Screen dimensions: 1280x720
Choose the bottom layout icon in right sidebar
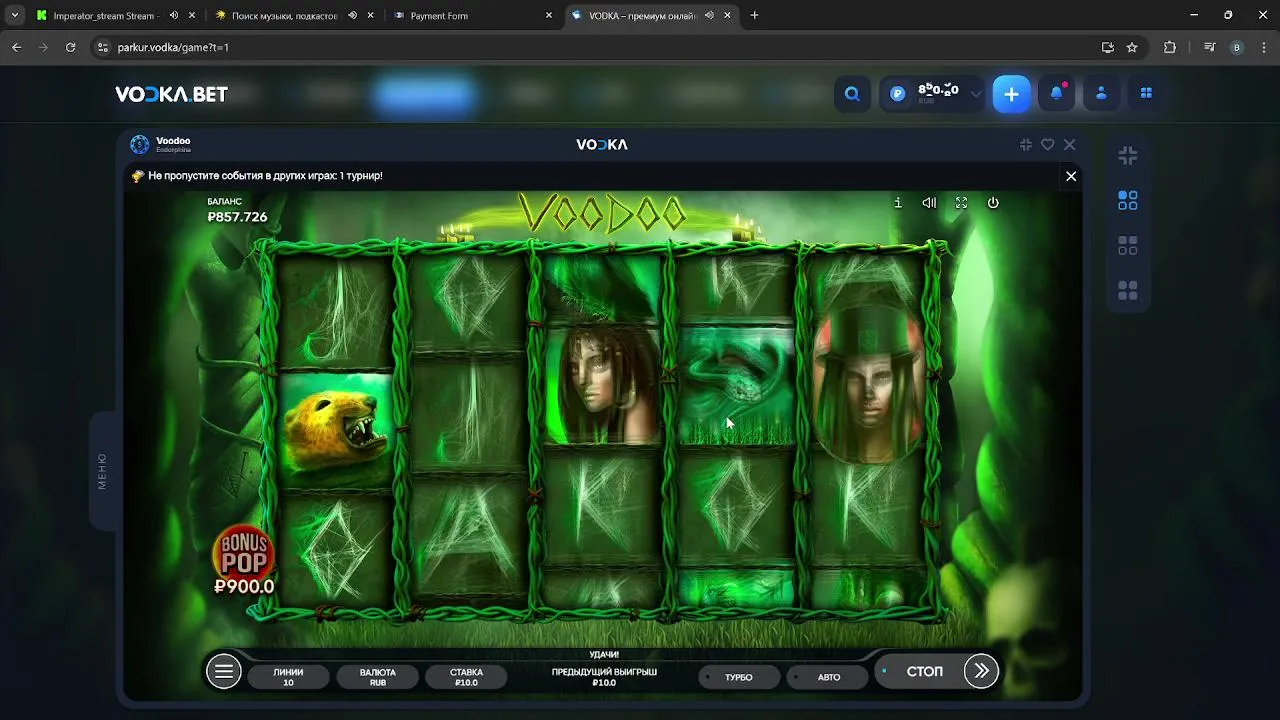(1128, 291)
